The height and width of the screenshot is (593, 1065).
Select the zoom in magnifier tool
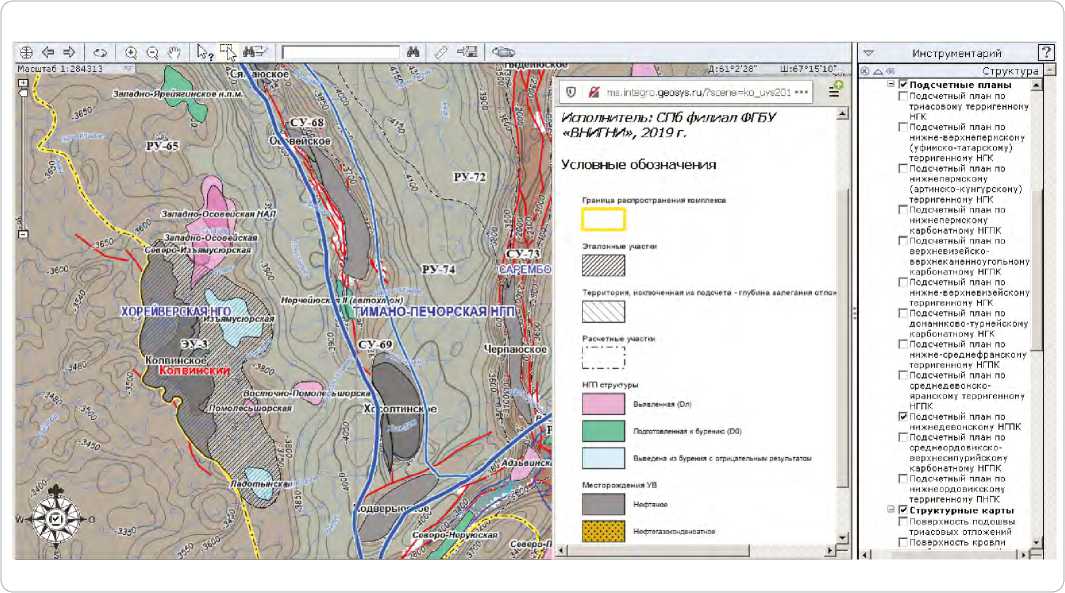[x=131, y=52]
